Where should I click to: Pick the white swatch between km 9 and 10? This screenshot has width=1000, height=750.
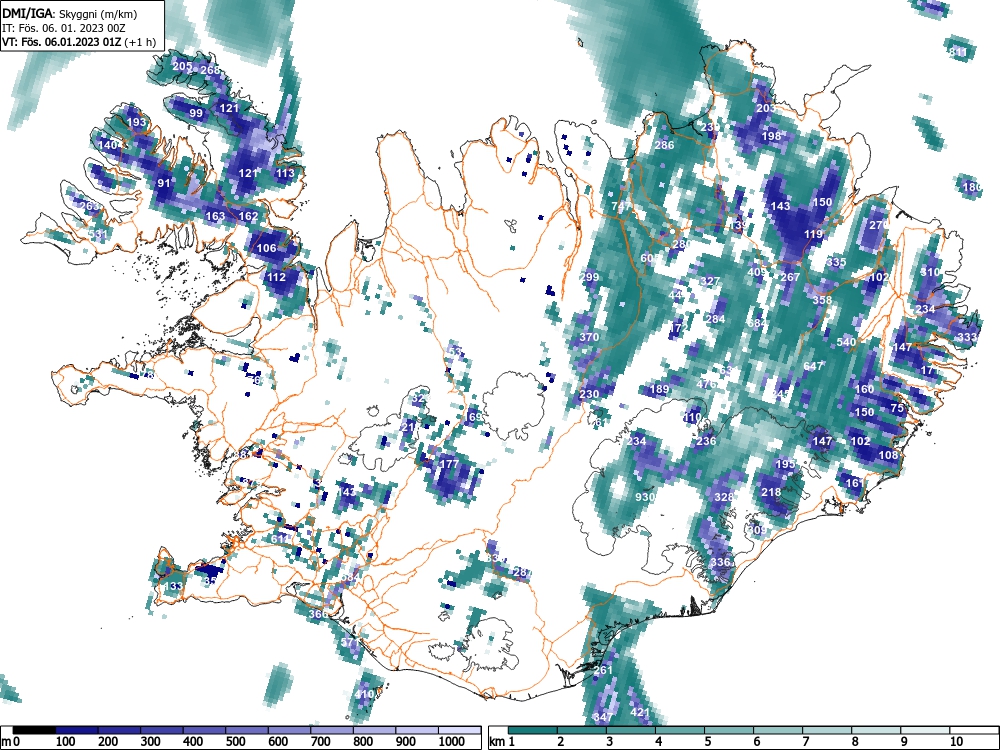pyautogui.click(x=925, y=730)
